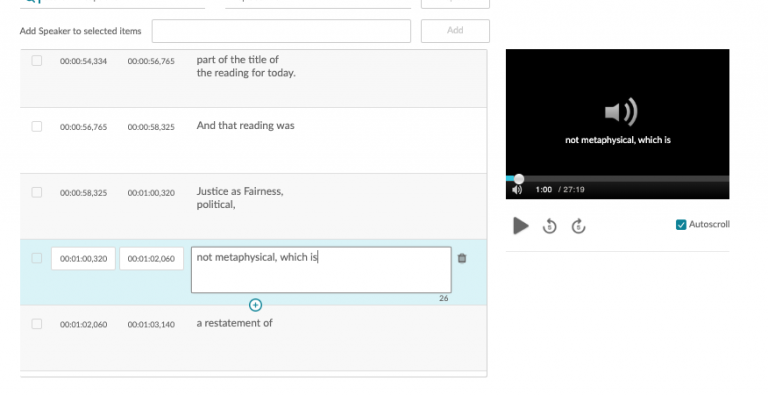Click the large speaker graphic in the video
The height and width of the screenshot is (395, 768).
click(x=621, y=112)
